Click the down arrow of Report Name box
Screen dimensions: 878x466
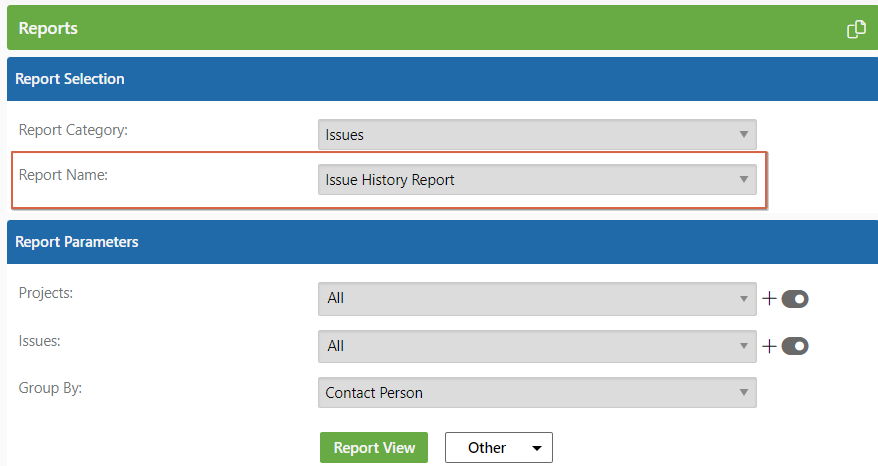tap(744, 179)
